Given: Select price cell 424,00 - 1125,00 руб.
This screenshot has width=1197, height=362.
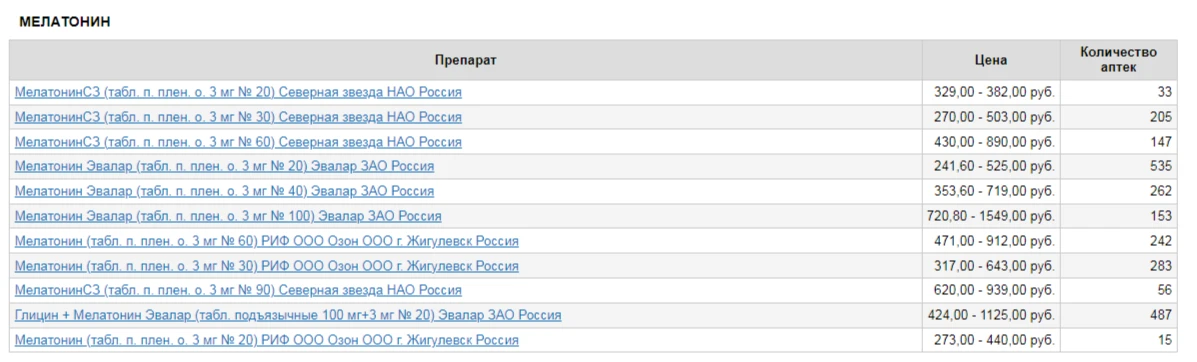Looking at the screenshot, I should 991,315.
